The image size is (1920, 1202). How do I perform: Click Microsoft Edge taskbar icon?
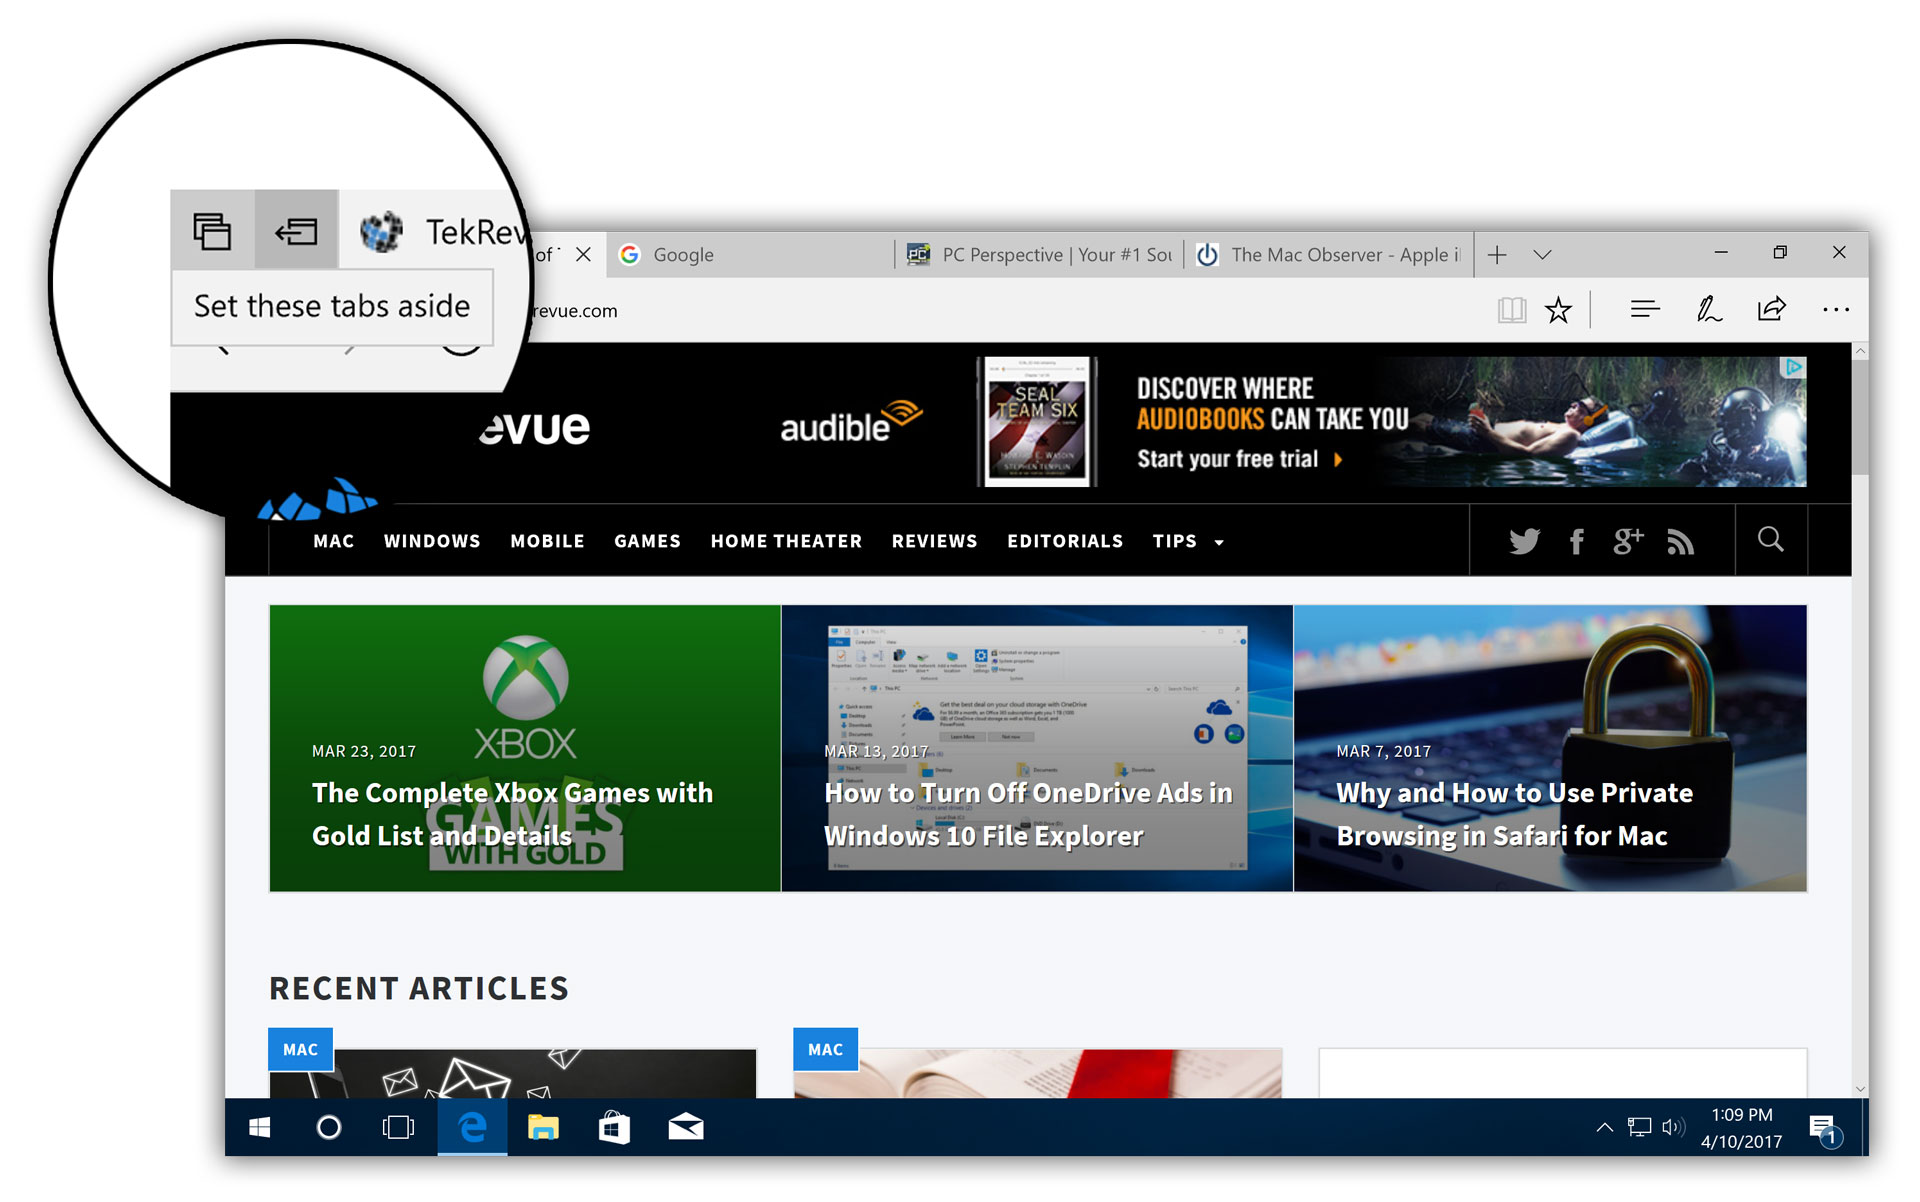tap(472, 1128)
